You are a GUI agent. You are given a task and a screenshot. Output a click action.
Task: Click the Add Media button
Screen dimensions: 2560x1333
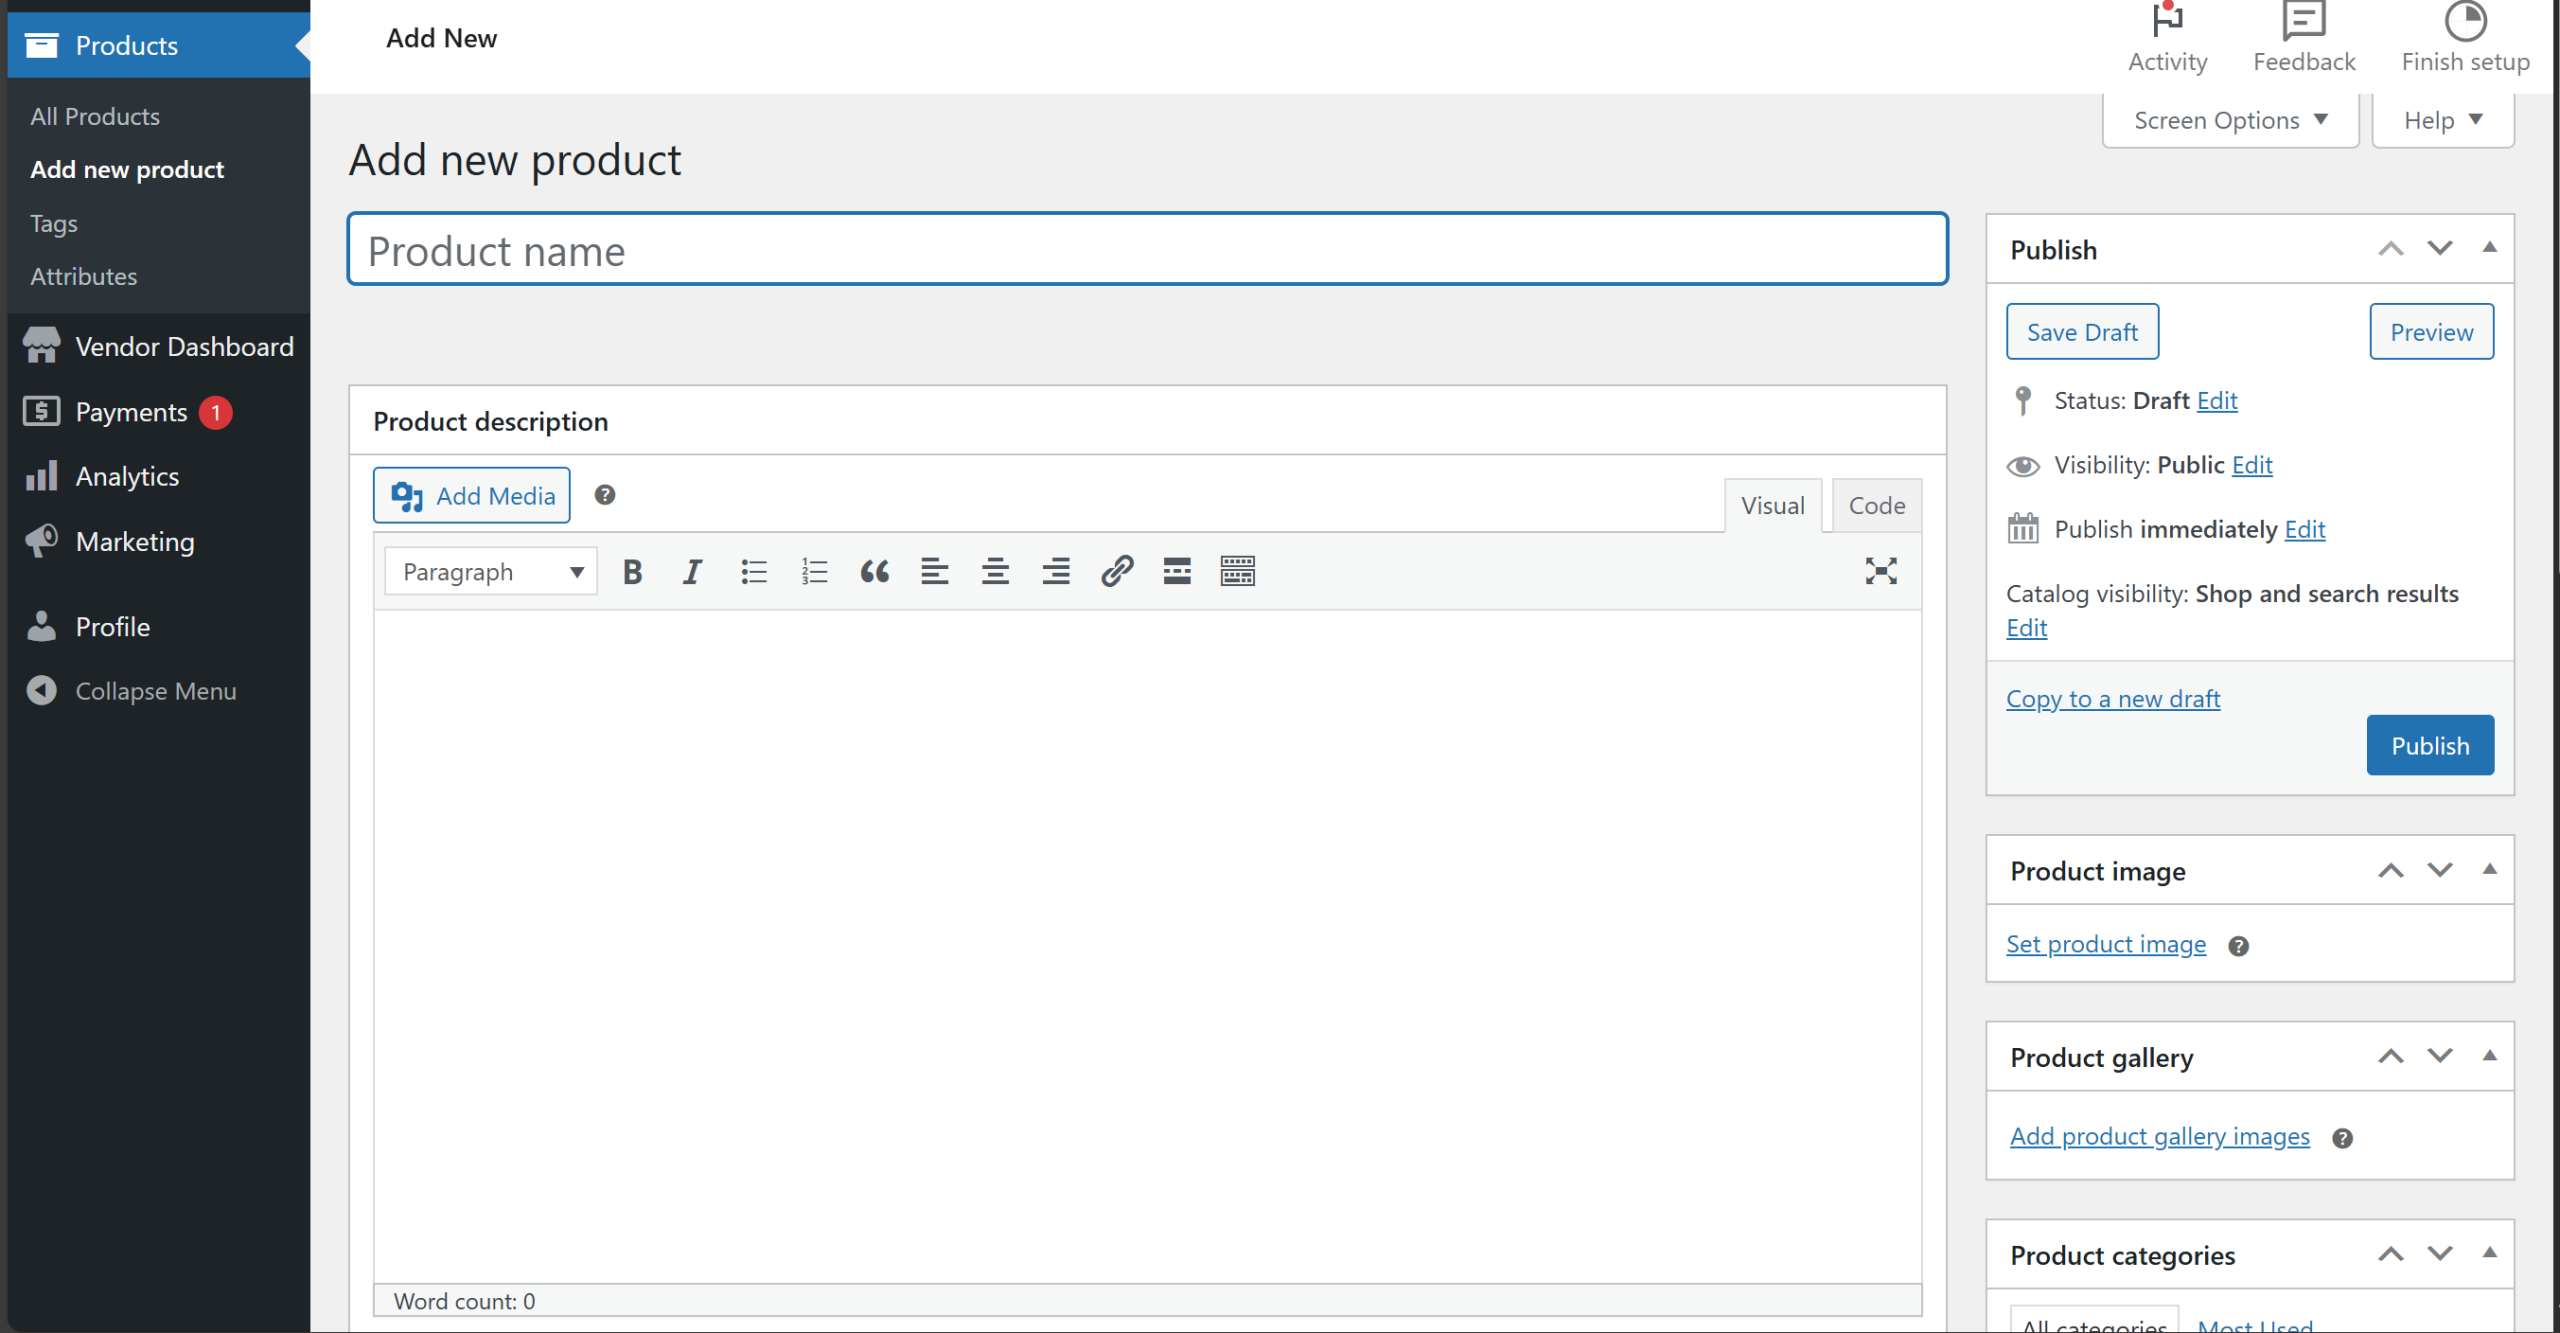coord(472,495)
